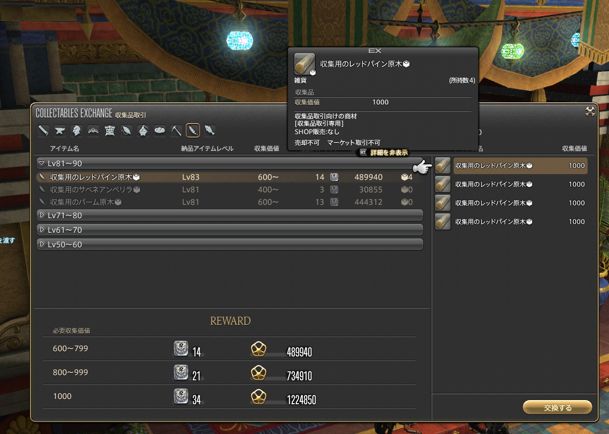The image size is (609, 434).
Task: Select the Leatherworker job icon
Action: 110,131
